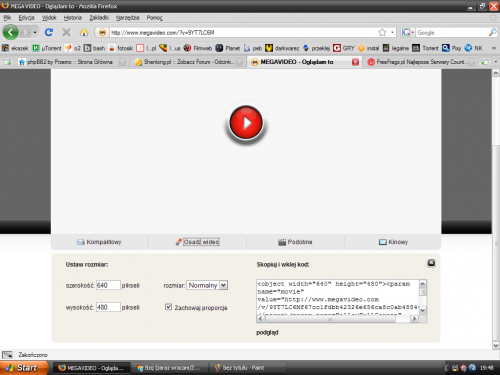500x375 pixels.
Task: Click the search magnifier in the Google box
Action: pos(492,32)
